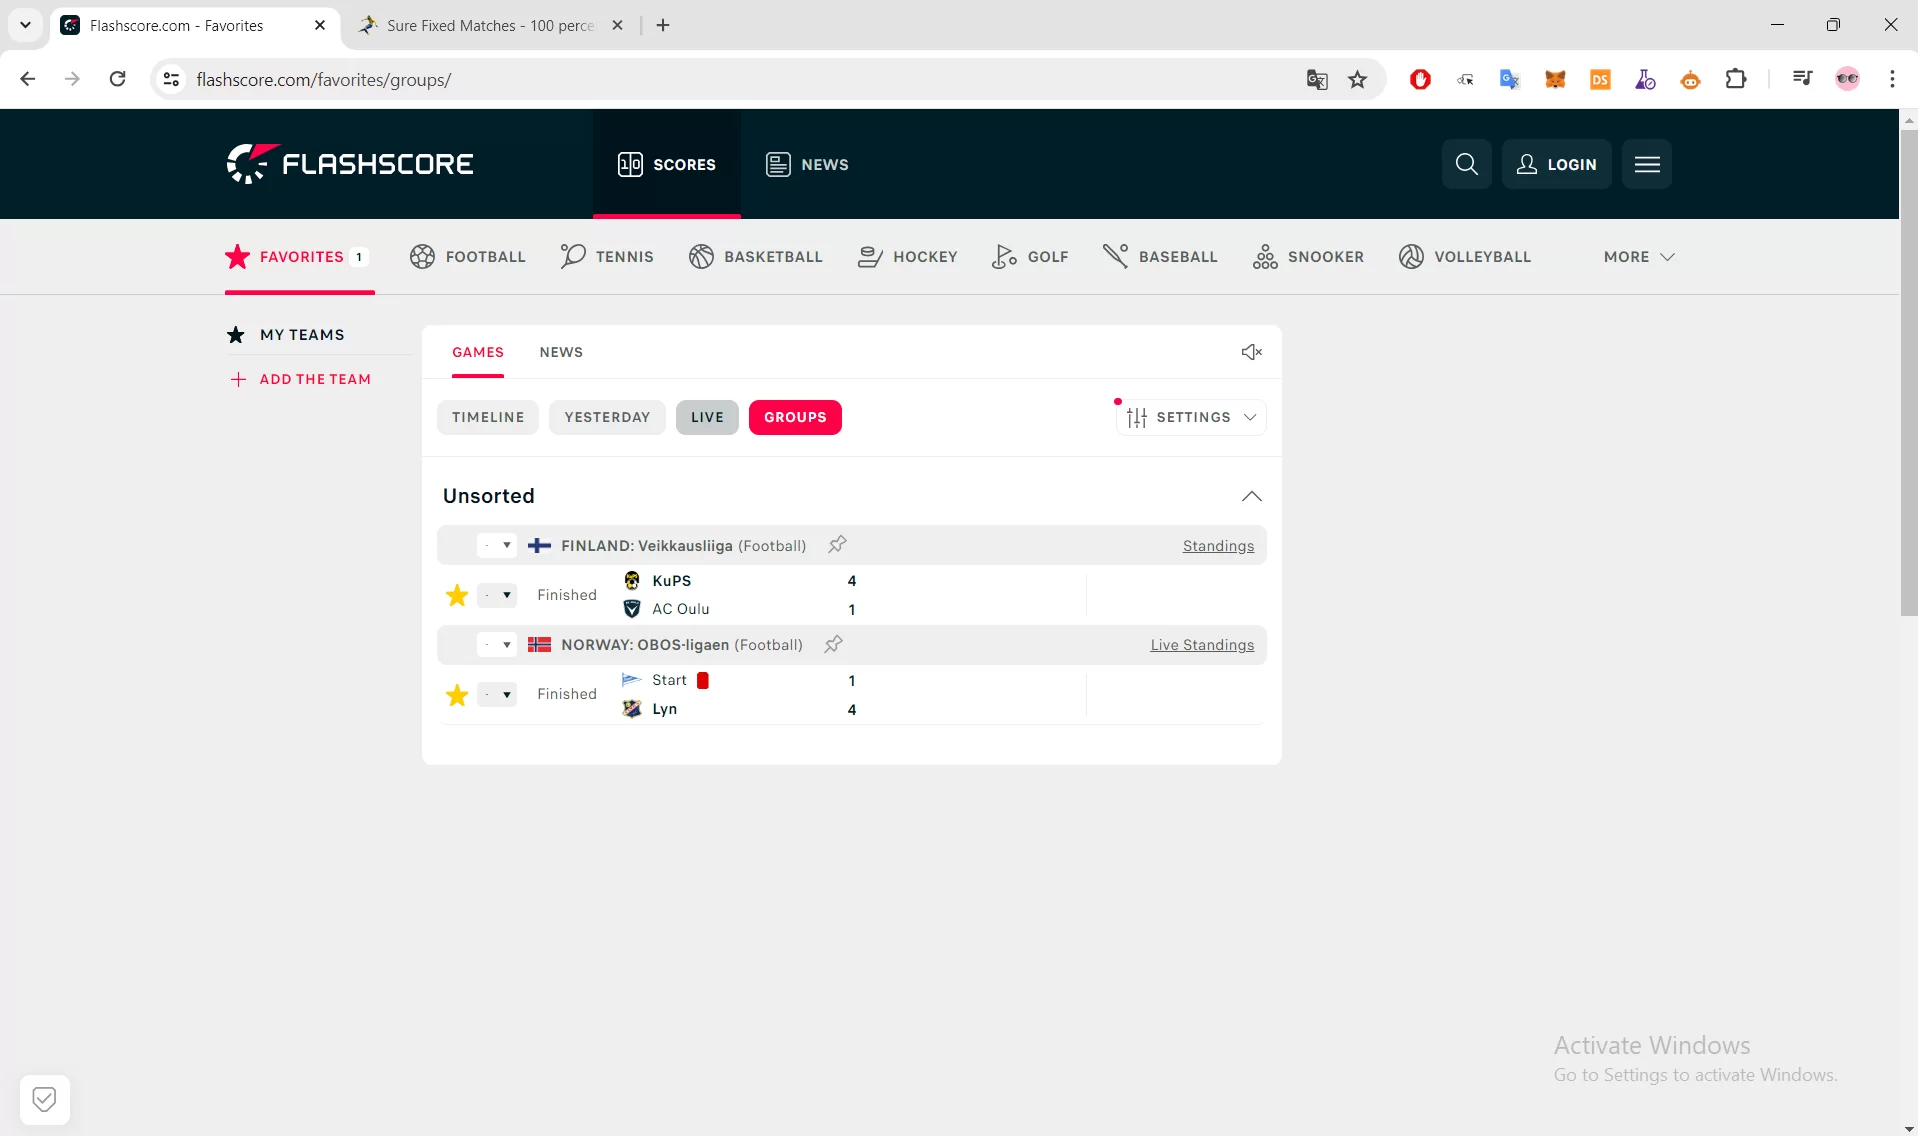Image resolution: width=1918 pixels, height=1136 pixels.
Task: Select the Groups view
Action: pyautogui.click(x=795, y=417)
